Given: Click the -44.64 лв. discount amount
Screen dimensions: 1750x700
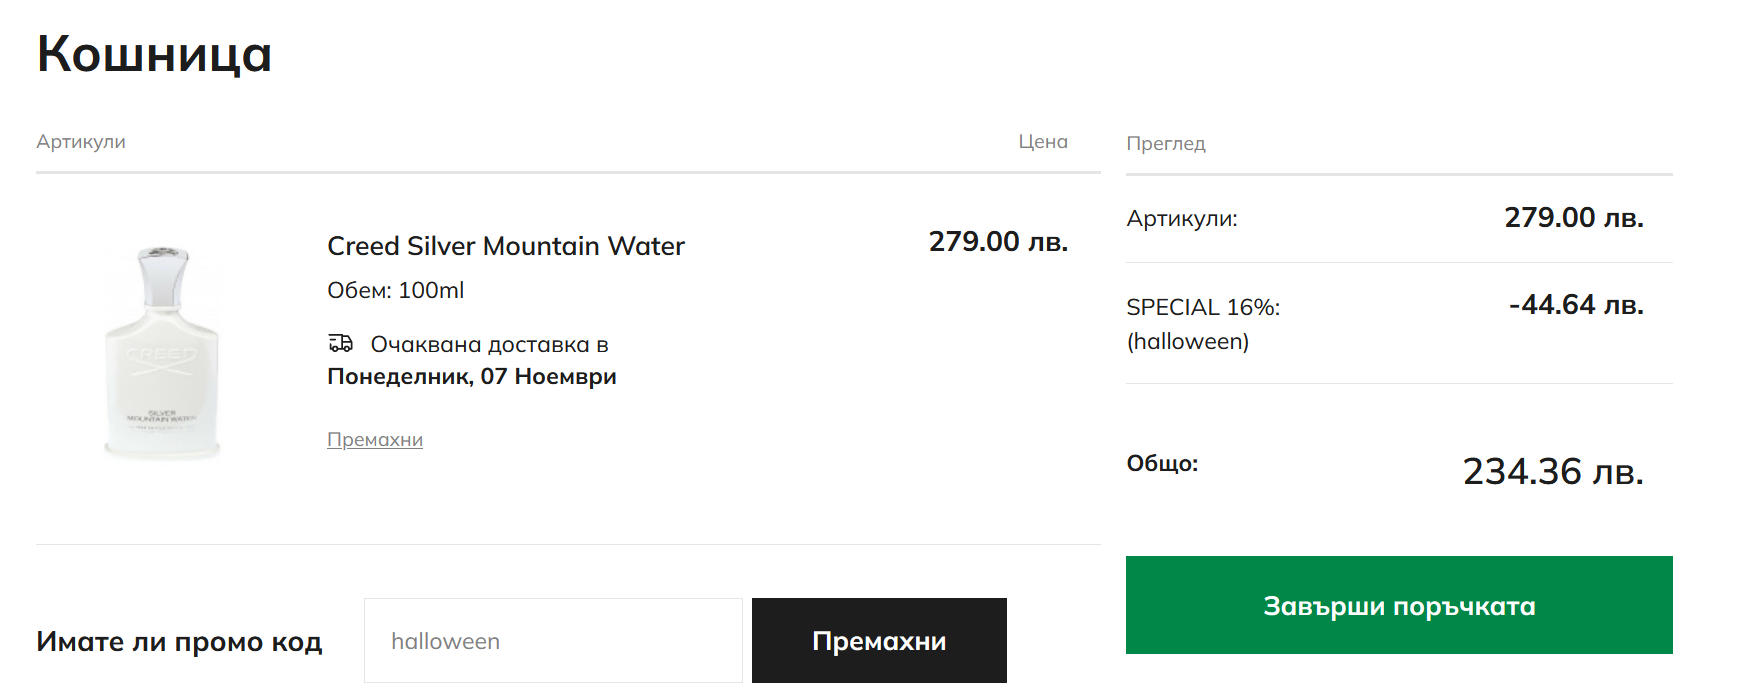Looking at the screenshot, I should pyautogui.click(x=1575, y=305).
